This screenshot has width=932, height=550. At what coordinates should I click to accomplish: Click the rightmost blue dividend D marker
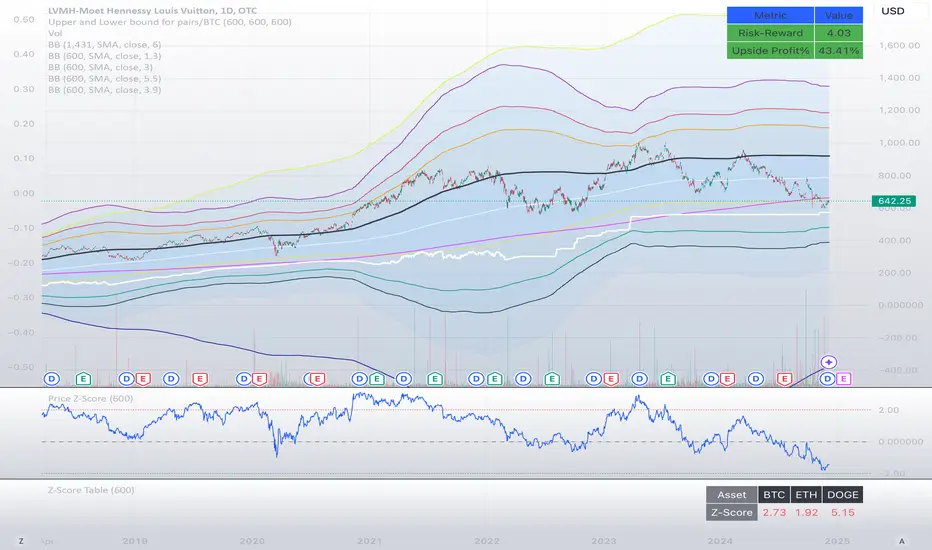[x=828, y=379]
